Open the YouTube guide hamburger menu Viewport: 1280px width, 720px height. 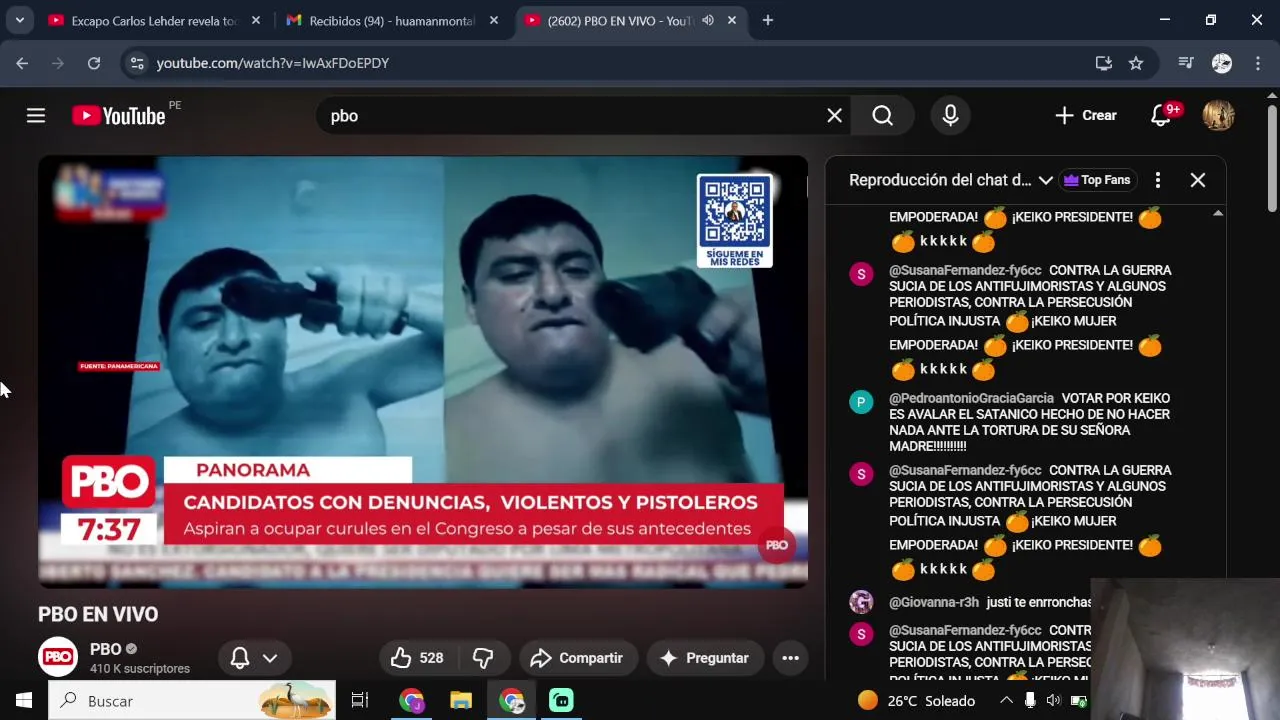pos(36,116)
